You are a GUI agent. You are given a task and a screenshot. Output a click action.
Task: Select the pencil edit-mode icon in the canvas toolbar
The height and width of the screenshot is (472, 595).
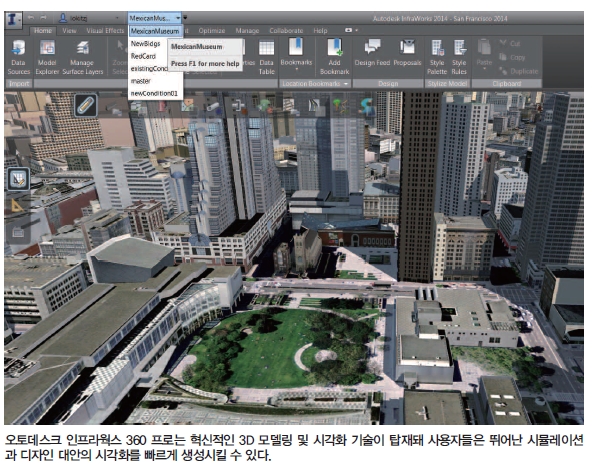click(x=86, y=105)
